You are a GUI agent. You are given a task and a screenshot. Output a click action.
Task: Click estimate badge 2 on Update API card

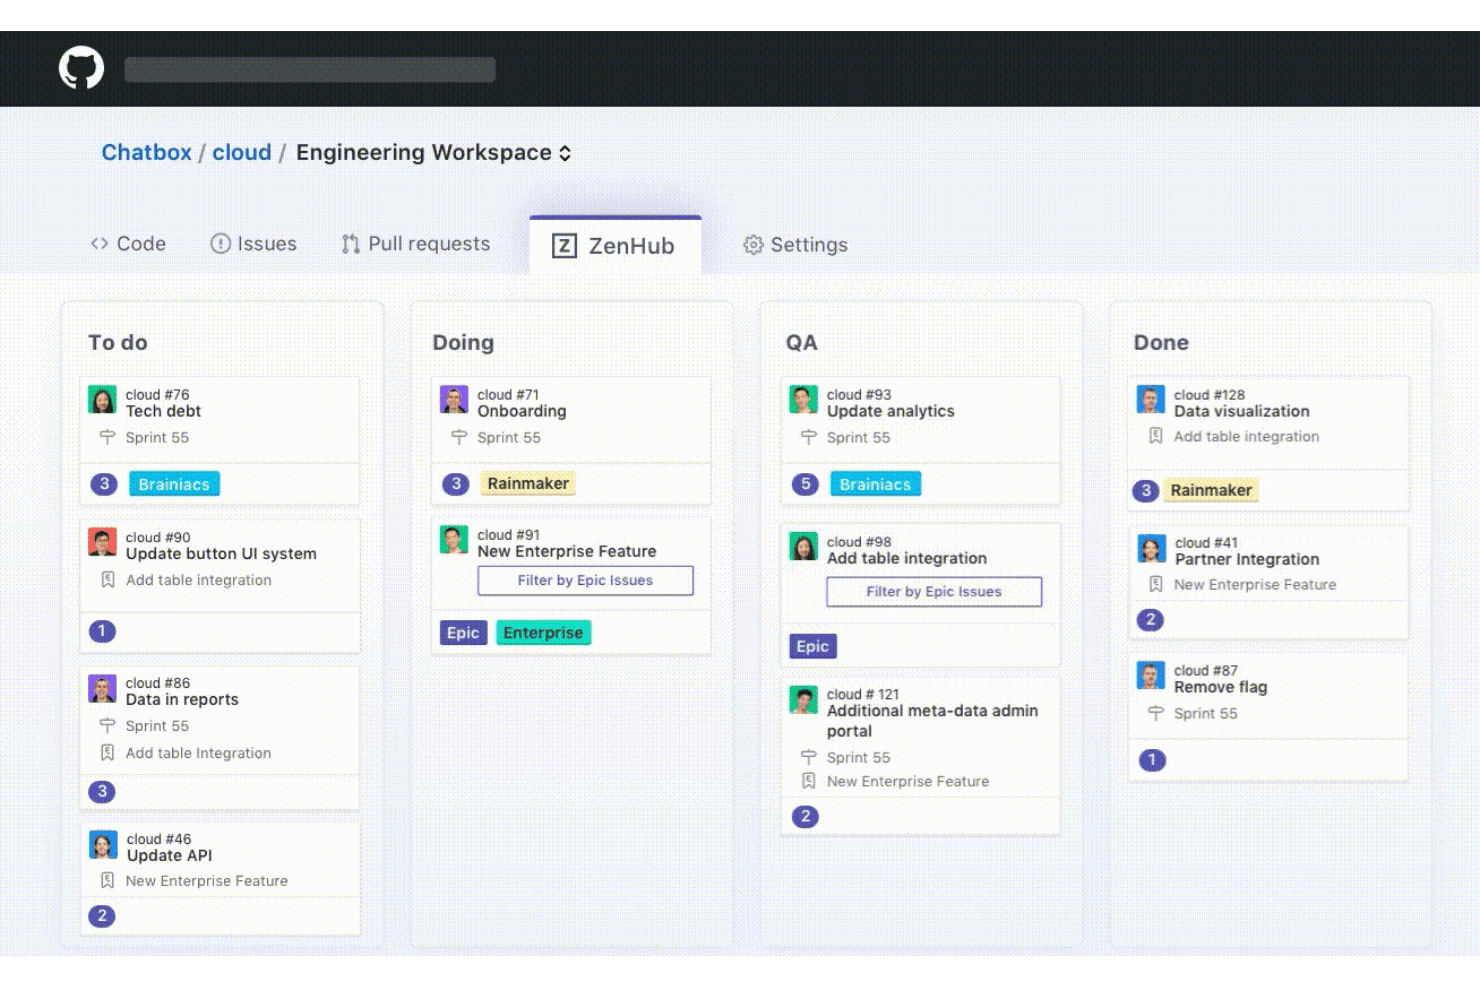(x=102, y=916)
